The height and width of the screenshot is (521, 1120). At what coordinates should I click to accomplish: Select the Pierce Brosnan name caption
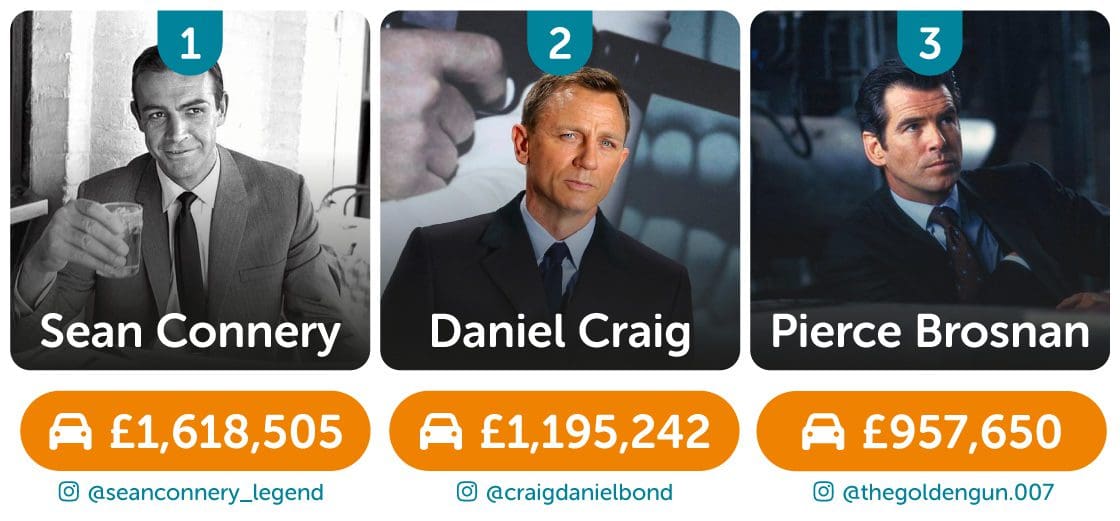point(930,332)
